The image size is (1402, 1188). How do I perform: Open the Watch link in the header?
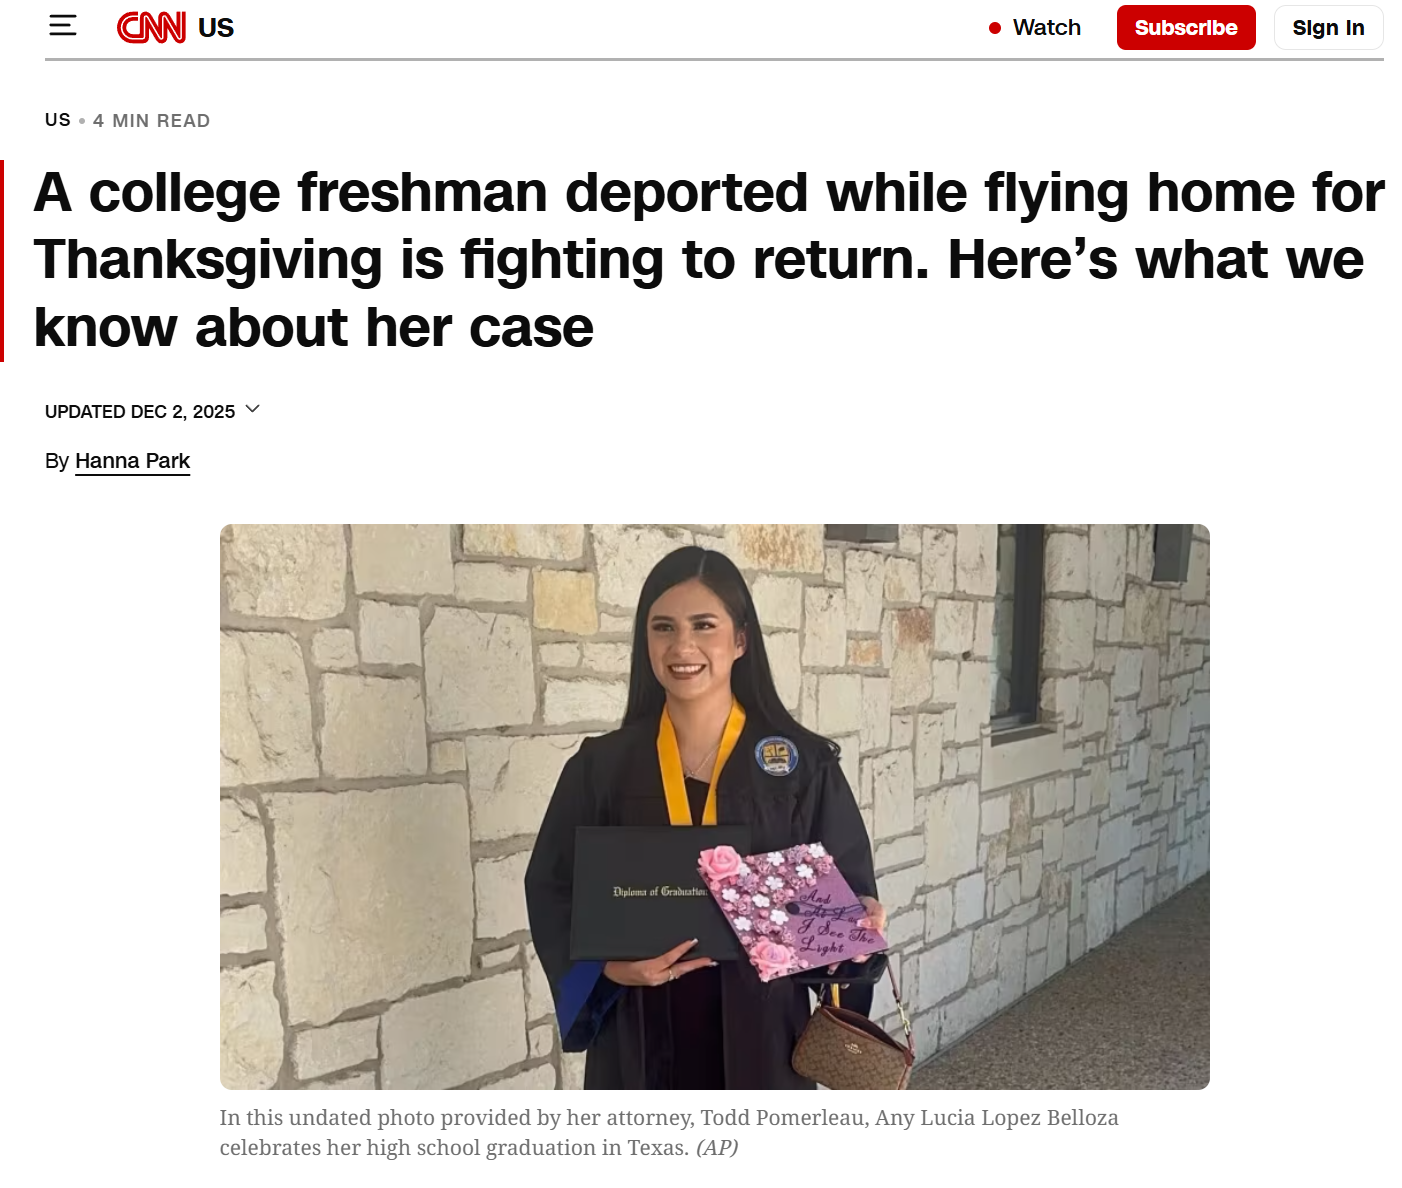1046,28
